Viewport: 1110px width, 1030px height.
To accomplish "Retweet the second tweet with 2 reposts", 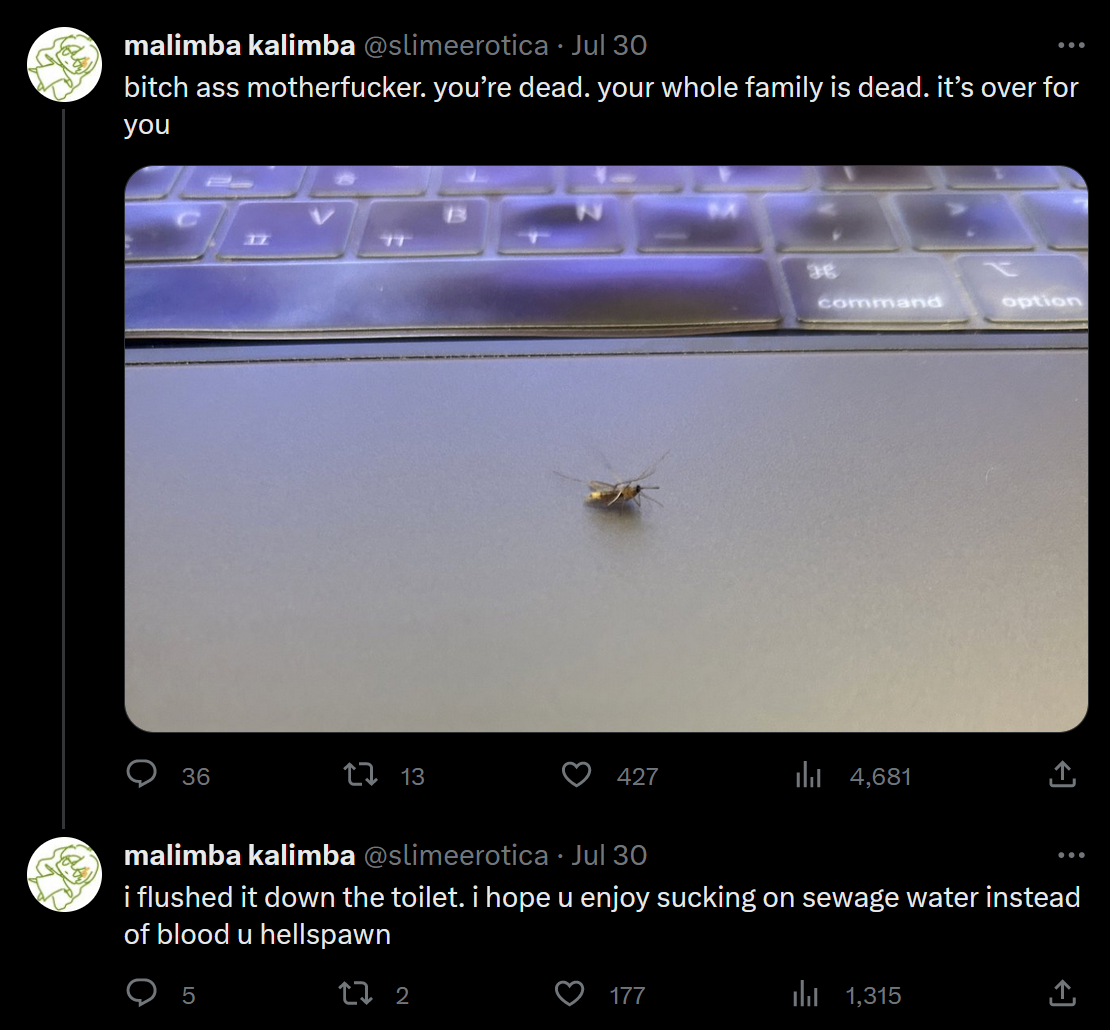I will [355, 994].
